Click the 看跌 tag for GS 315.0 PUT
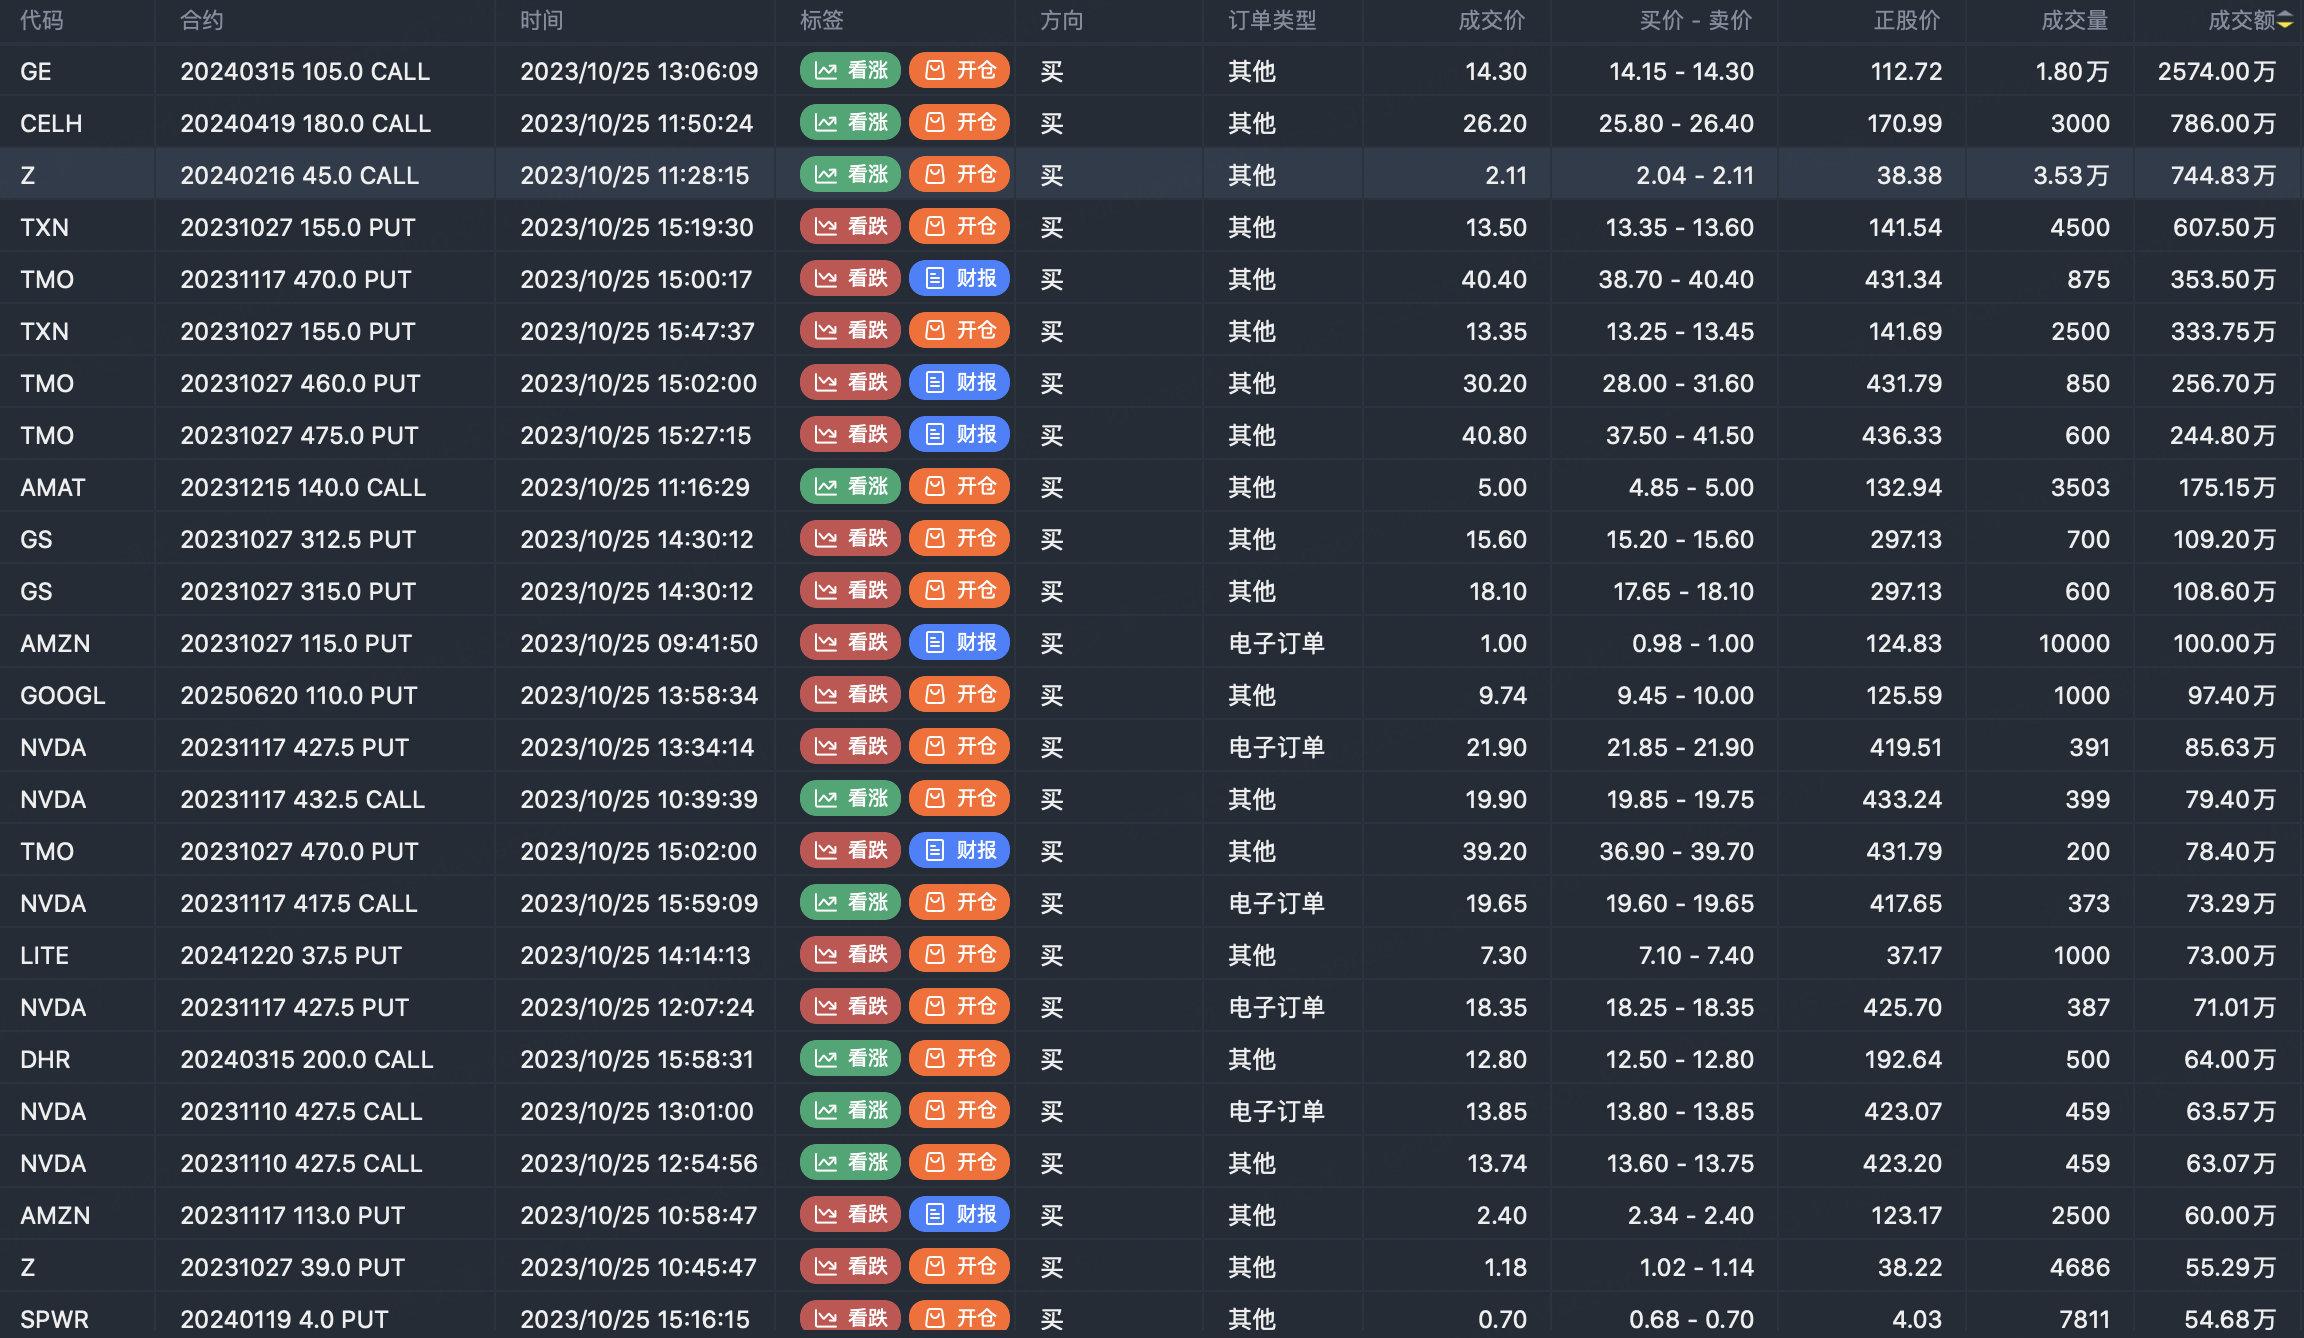 851,591
